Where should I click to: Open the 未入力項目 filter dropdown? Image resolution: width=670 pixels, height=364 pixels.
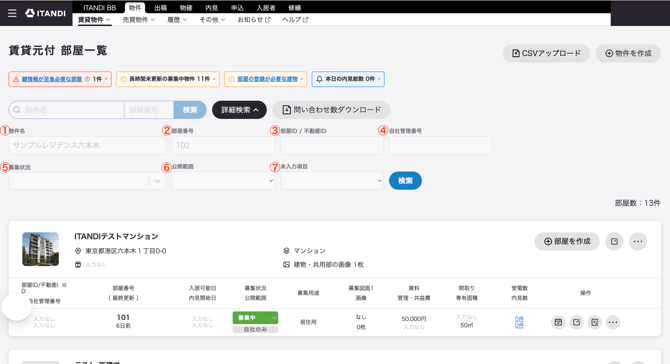pos(332,181)
